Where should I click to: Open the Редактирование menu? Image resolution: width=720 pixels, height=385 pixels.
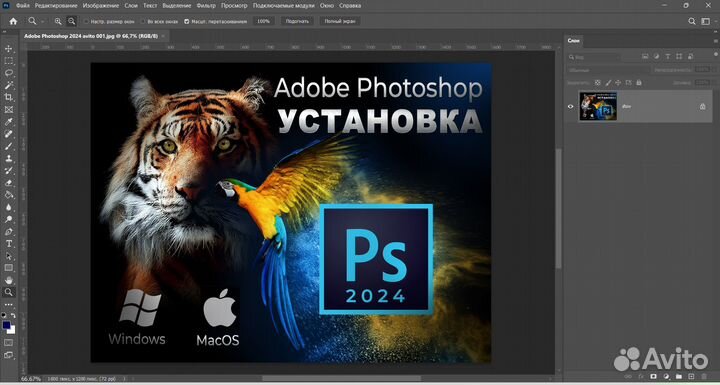click(56, 6)
